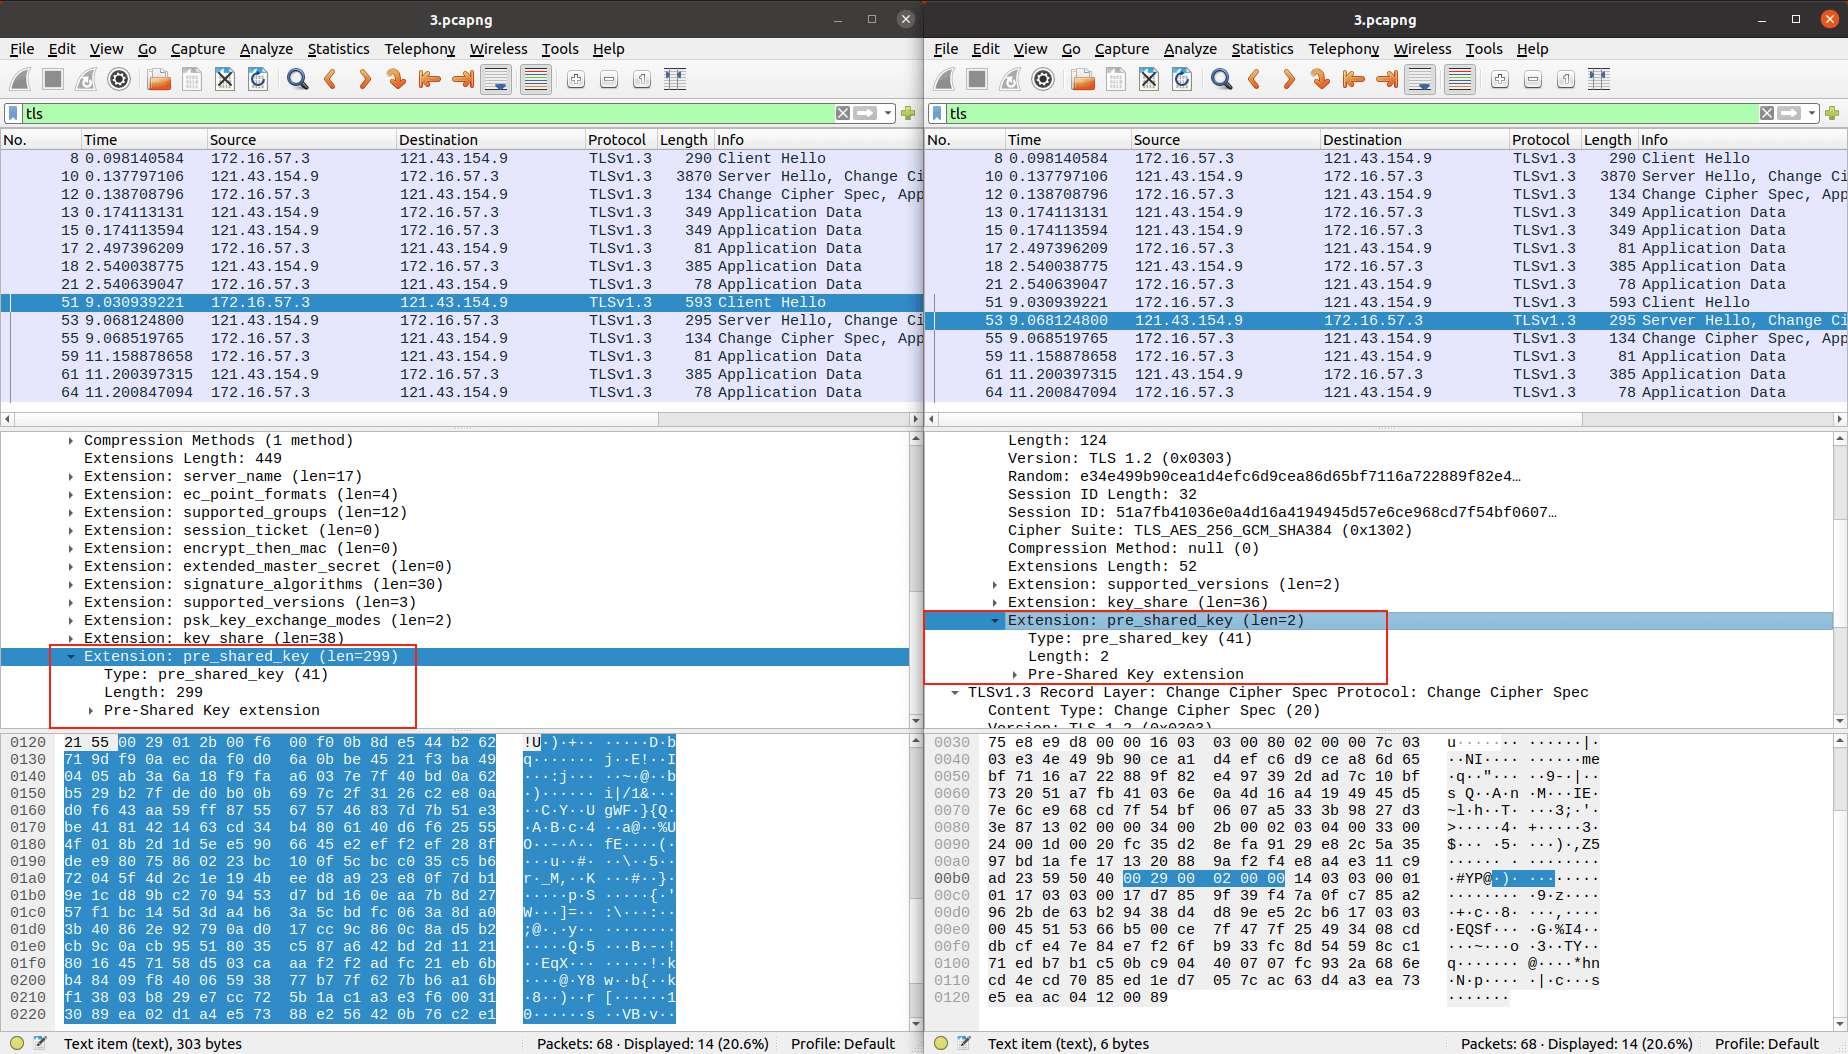Open capture options gear in right window
Viewport: 1848px width, 1054px height.
[x=1043, y=79]
